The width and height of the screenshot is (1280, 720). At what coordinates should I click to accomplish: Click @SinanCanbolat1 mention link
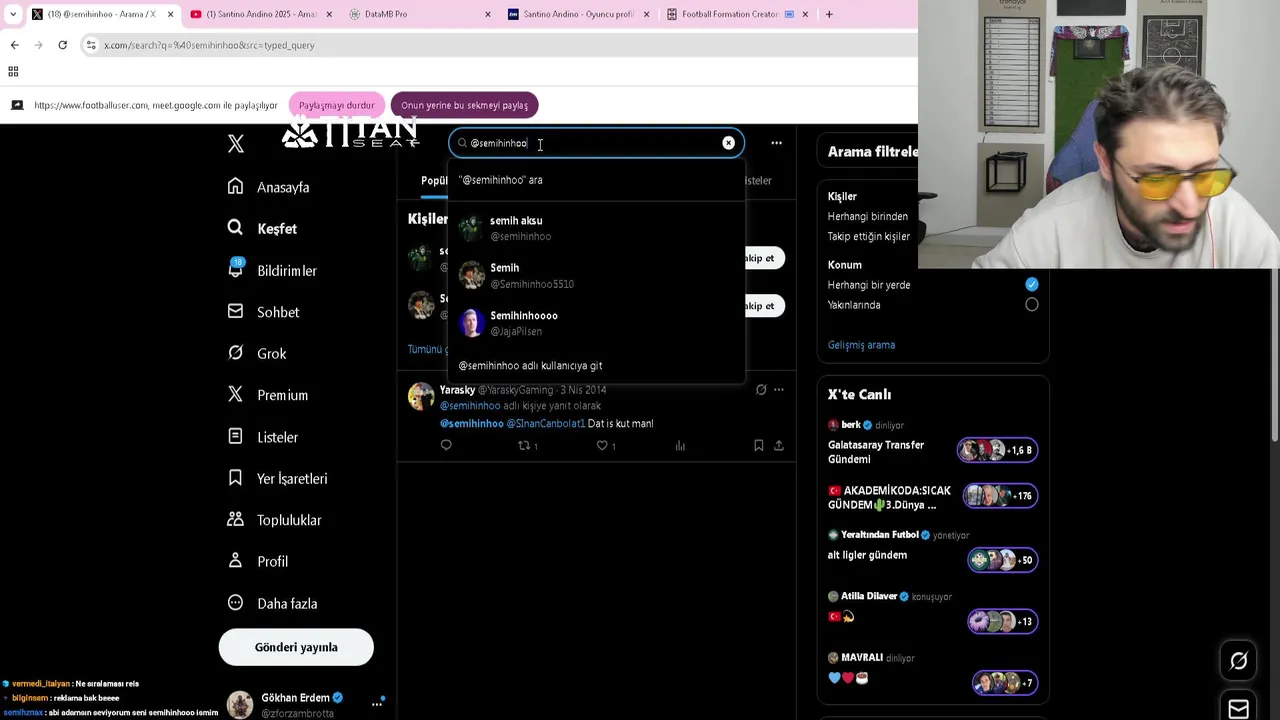point(546,424)
